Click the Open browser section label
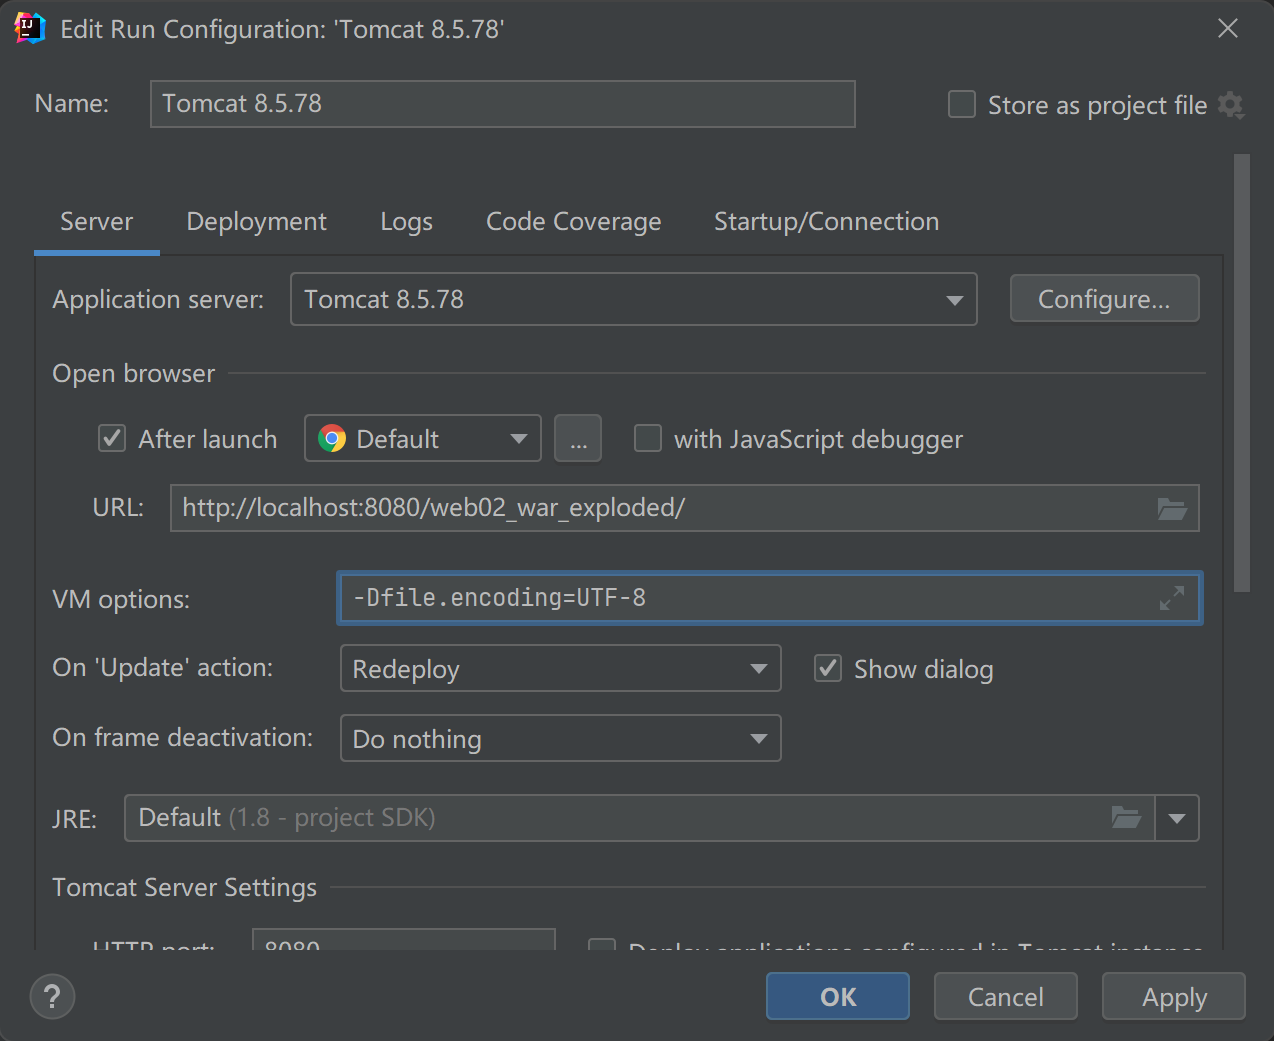1274x1041 pixels. point(134,373)
